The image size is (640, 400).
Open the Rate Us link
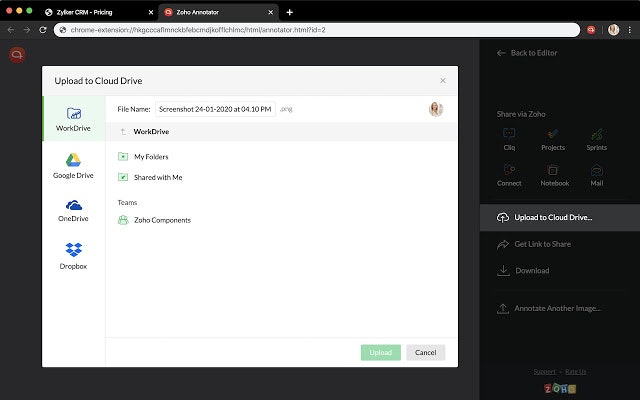[576, 371]
